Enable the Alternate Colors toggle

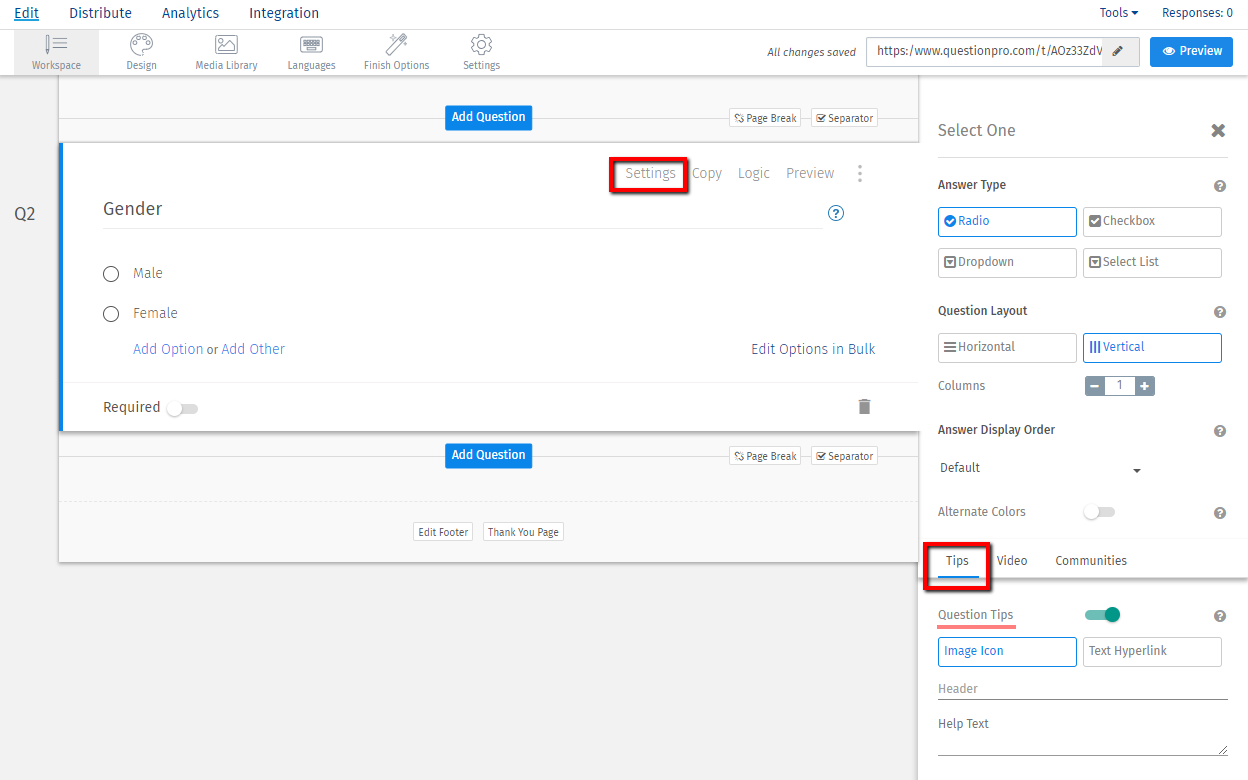coord(1099,512)
